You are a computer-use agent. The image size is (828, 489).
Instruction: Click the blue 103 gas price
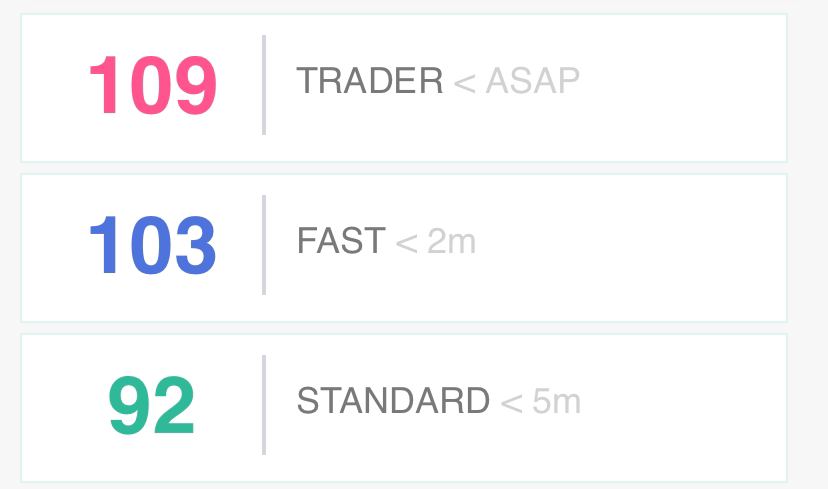point(153,245)
